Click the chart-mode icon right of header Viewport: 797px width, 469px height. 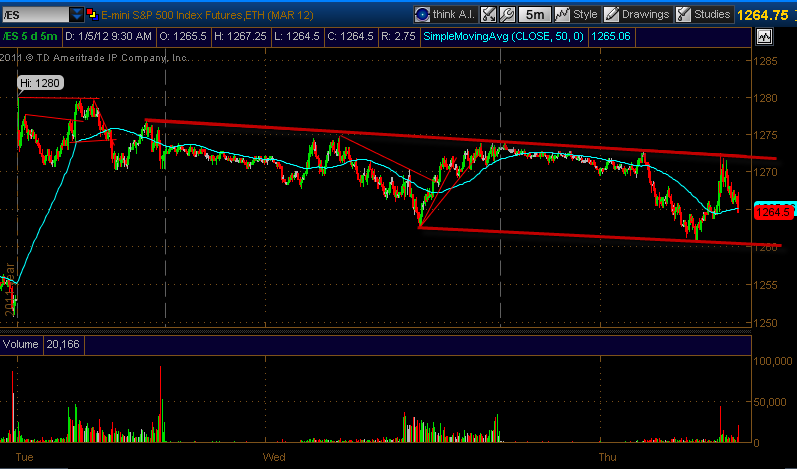[x=764, y=37]
